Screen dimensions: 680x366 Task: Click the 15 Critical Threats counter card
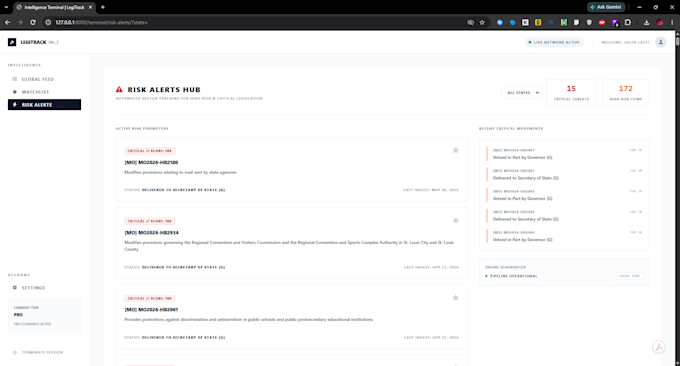point(571,92)
